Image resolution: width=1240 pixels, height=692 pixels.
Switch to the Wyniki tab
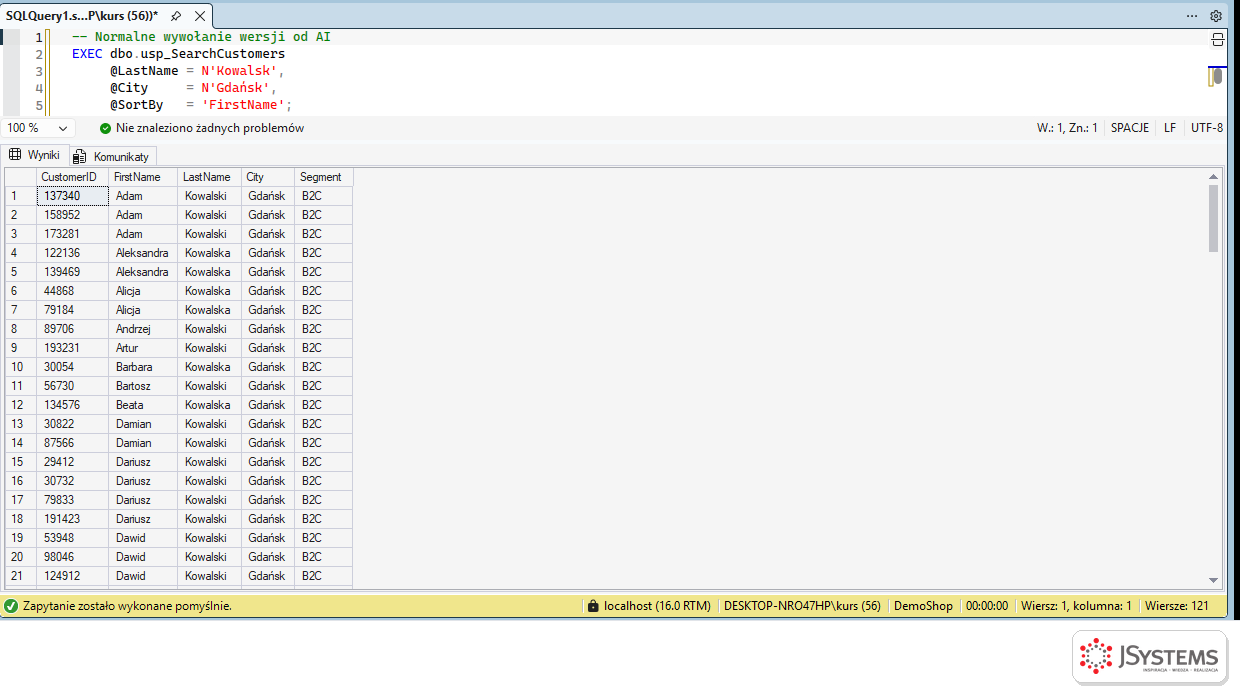(x=35, y=155)
